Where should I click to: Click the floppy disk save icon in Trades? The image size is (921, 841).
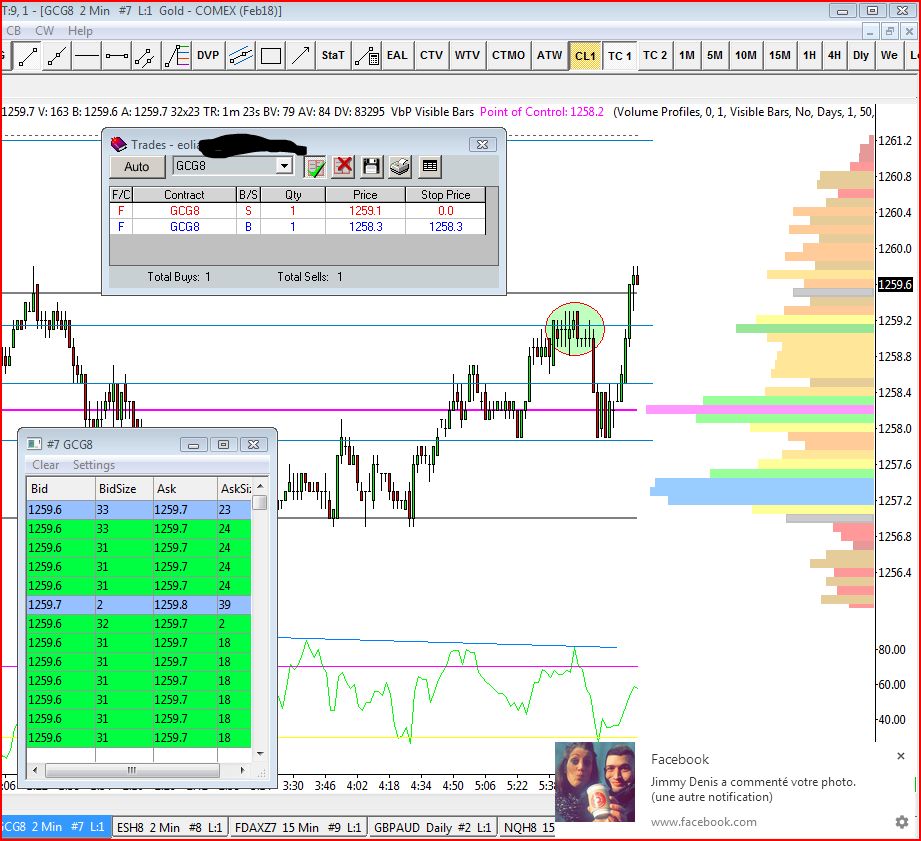pyautogui.click(x=371, y=167)
